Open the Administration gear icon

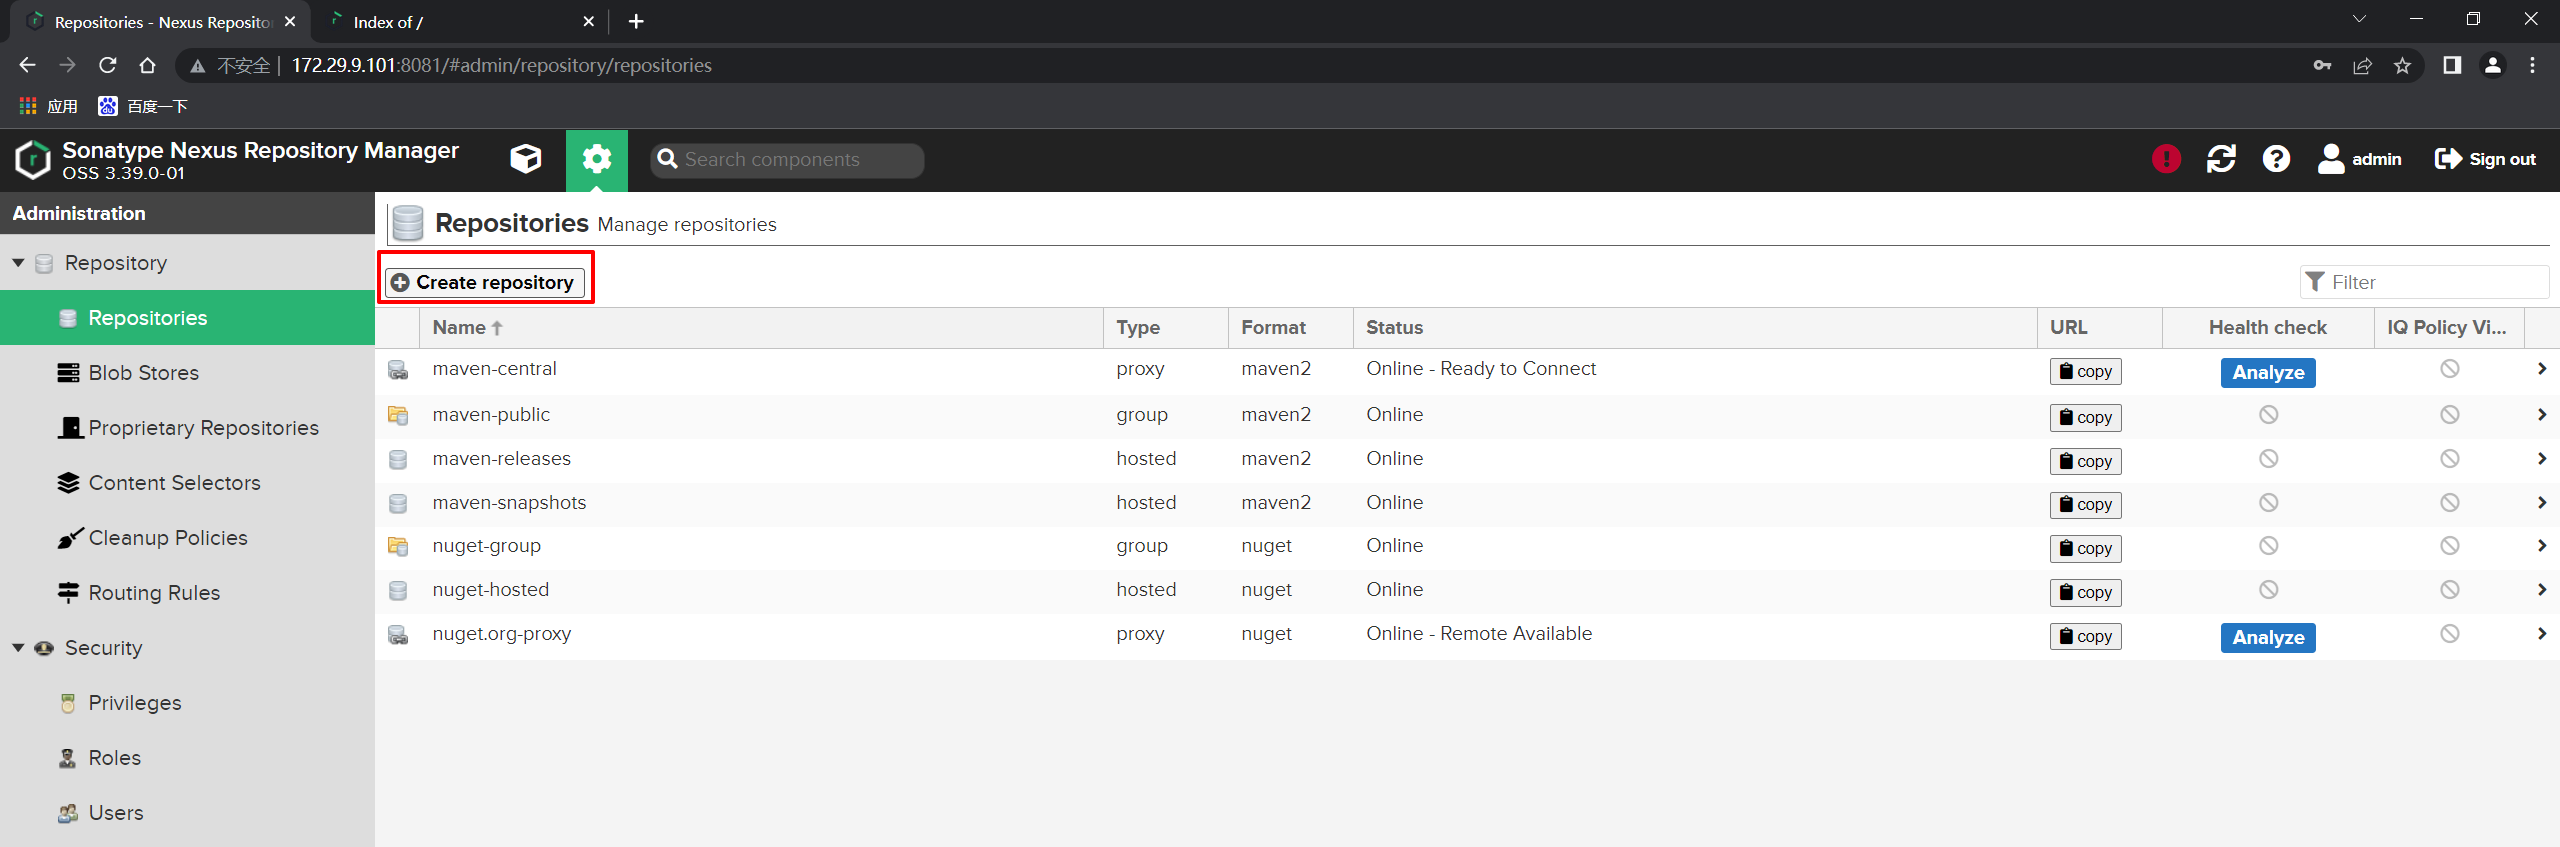pos(597,160)
